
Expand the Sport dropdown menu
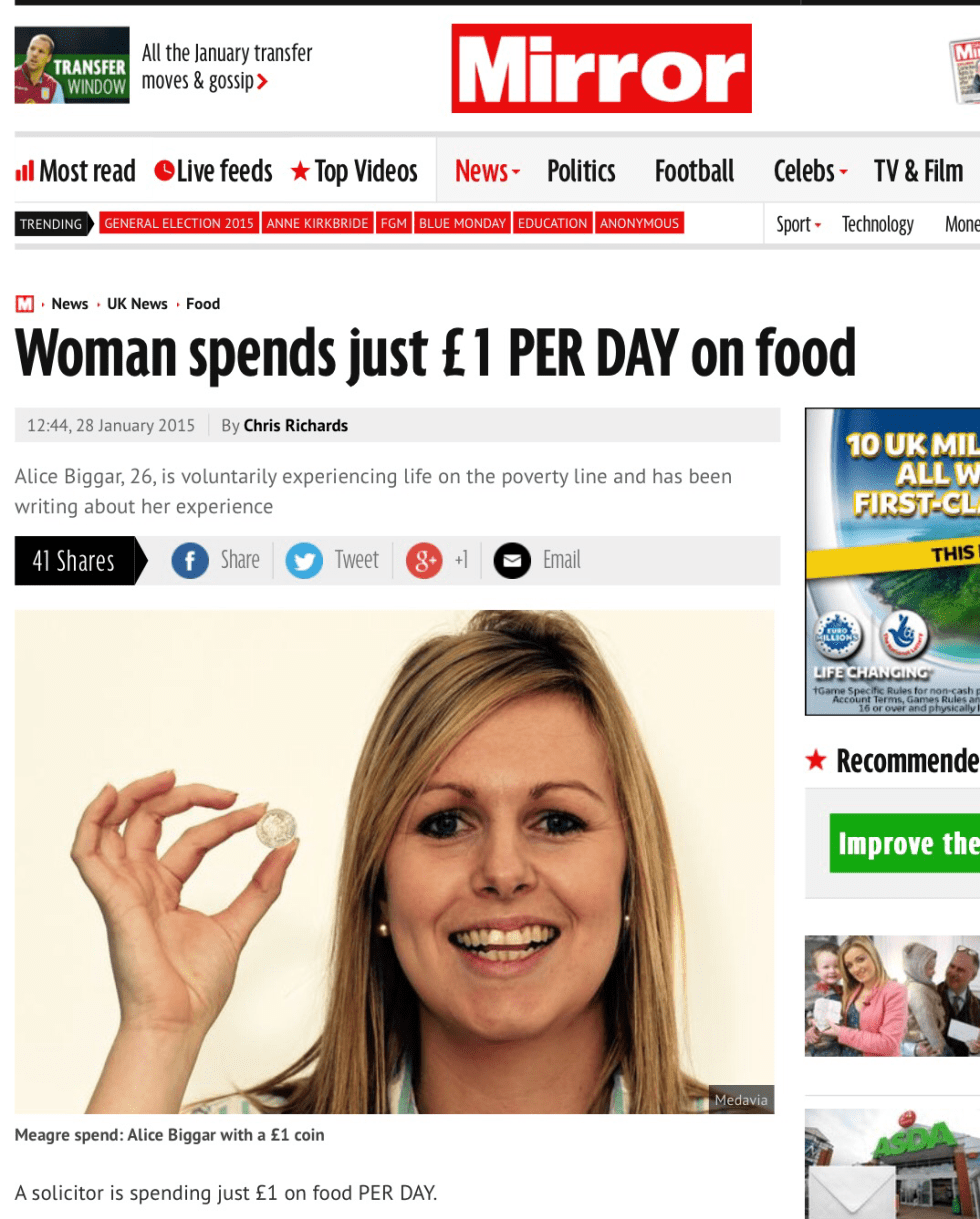pos(799,224)
